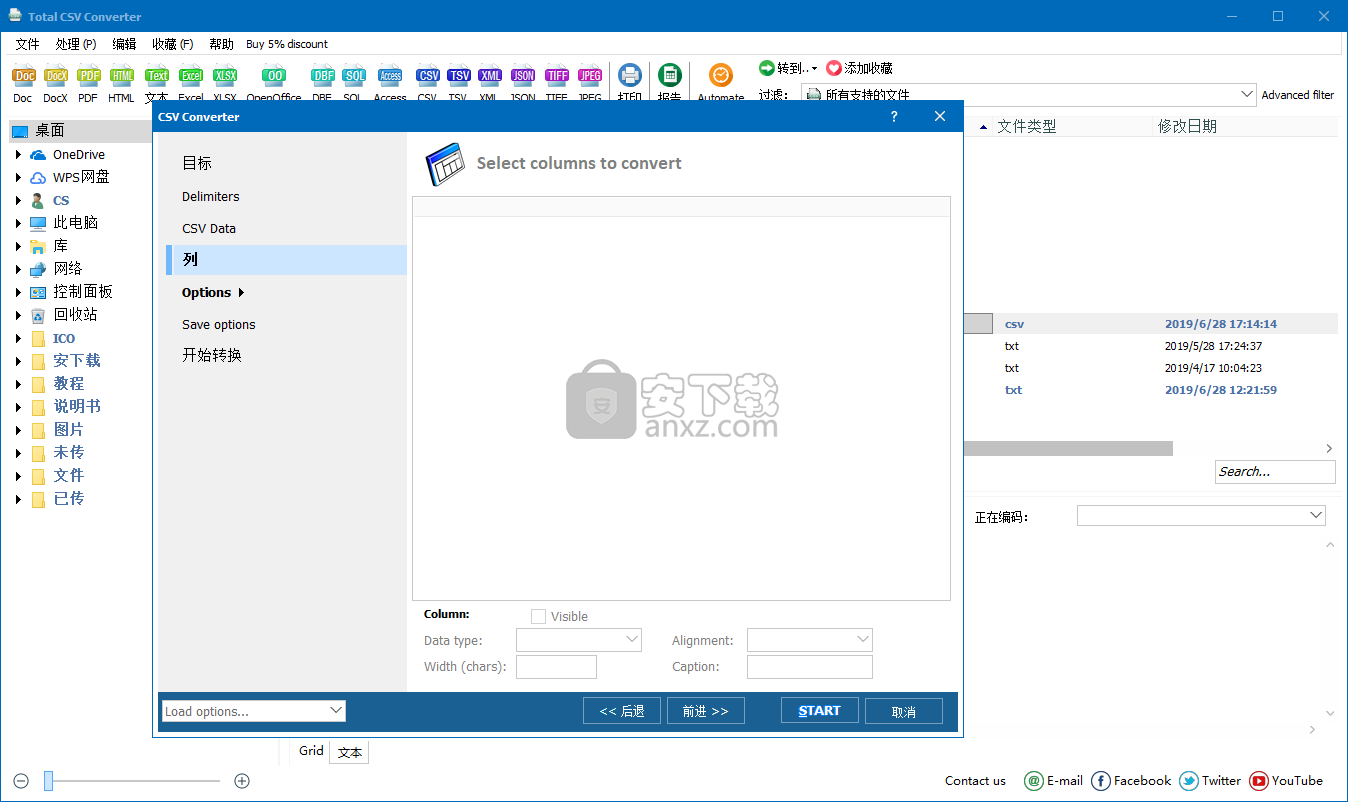The image size is (1348, 802).
Task: Zoom in with plus icon
Action: (241, 781)
